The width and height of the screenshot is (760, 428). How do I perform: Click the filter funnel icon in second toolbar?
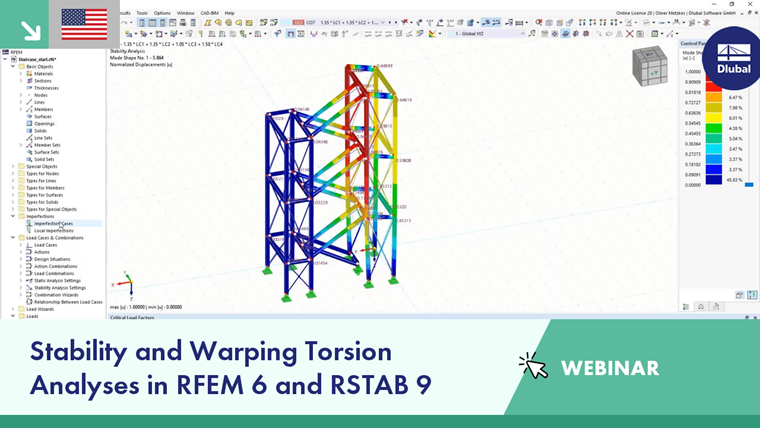tap(277, 33)
